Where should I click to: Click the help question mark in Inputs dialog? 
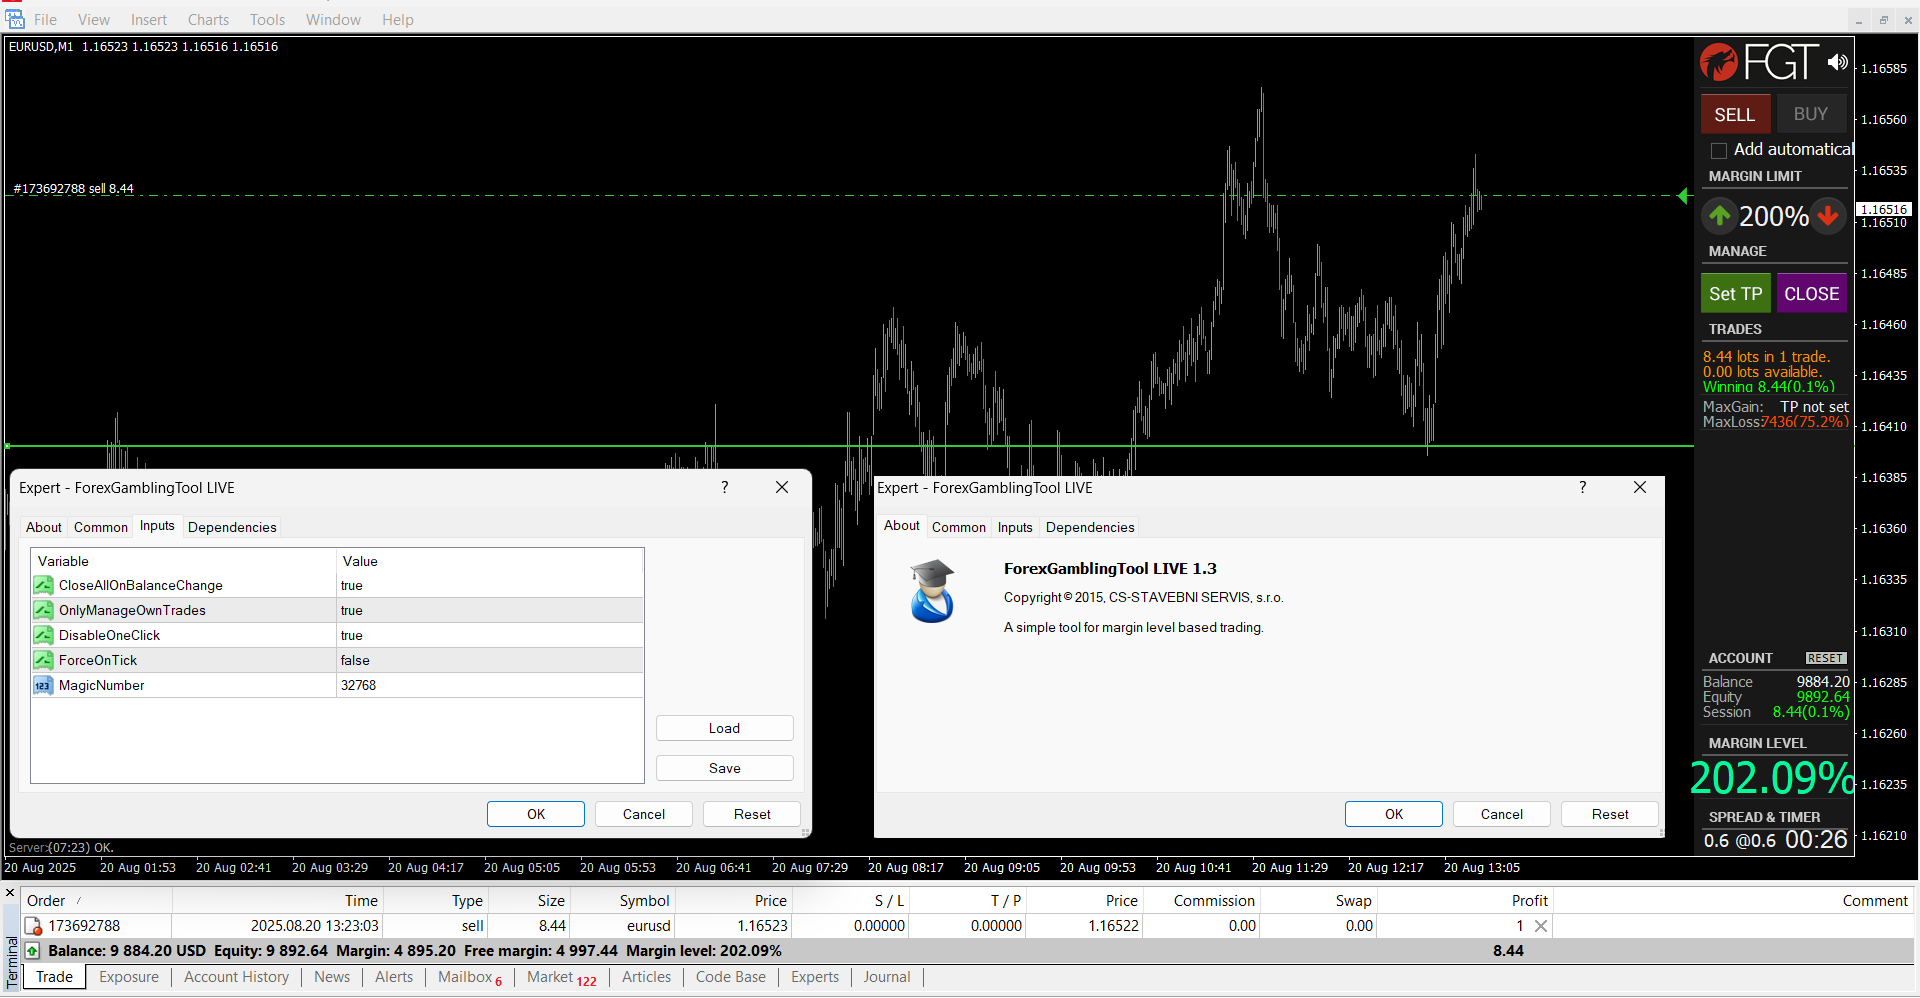coord(725,487)
